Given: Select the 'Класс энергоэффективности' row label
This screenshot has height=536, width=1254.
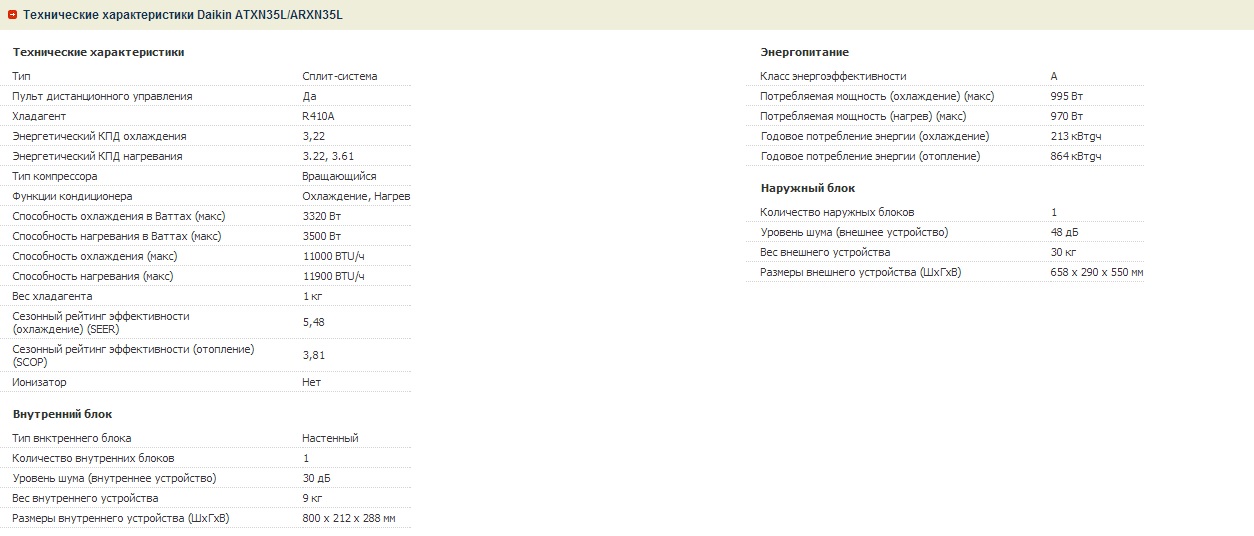Looking at the screenshot, I should (x=833, y=76).
